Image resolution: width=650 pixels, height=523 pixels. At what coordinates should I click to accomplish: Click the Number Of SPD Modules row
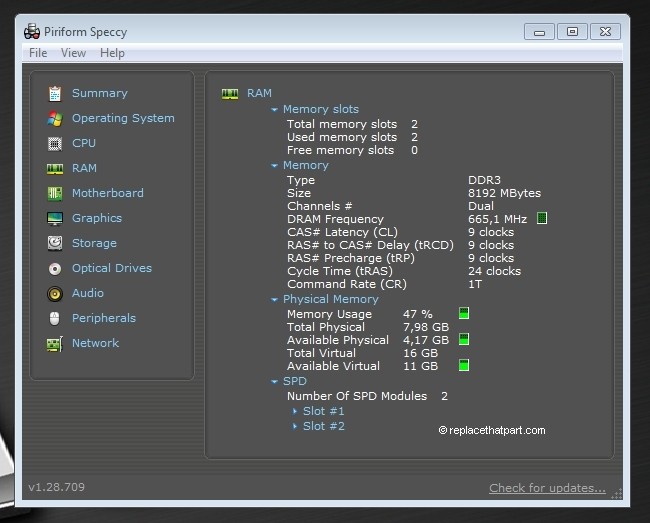(367, 396)
